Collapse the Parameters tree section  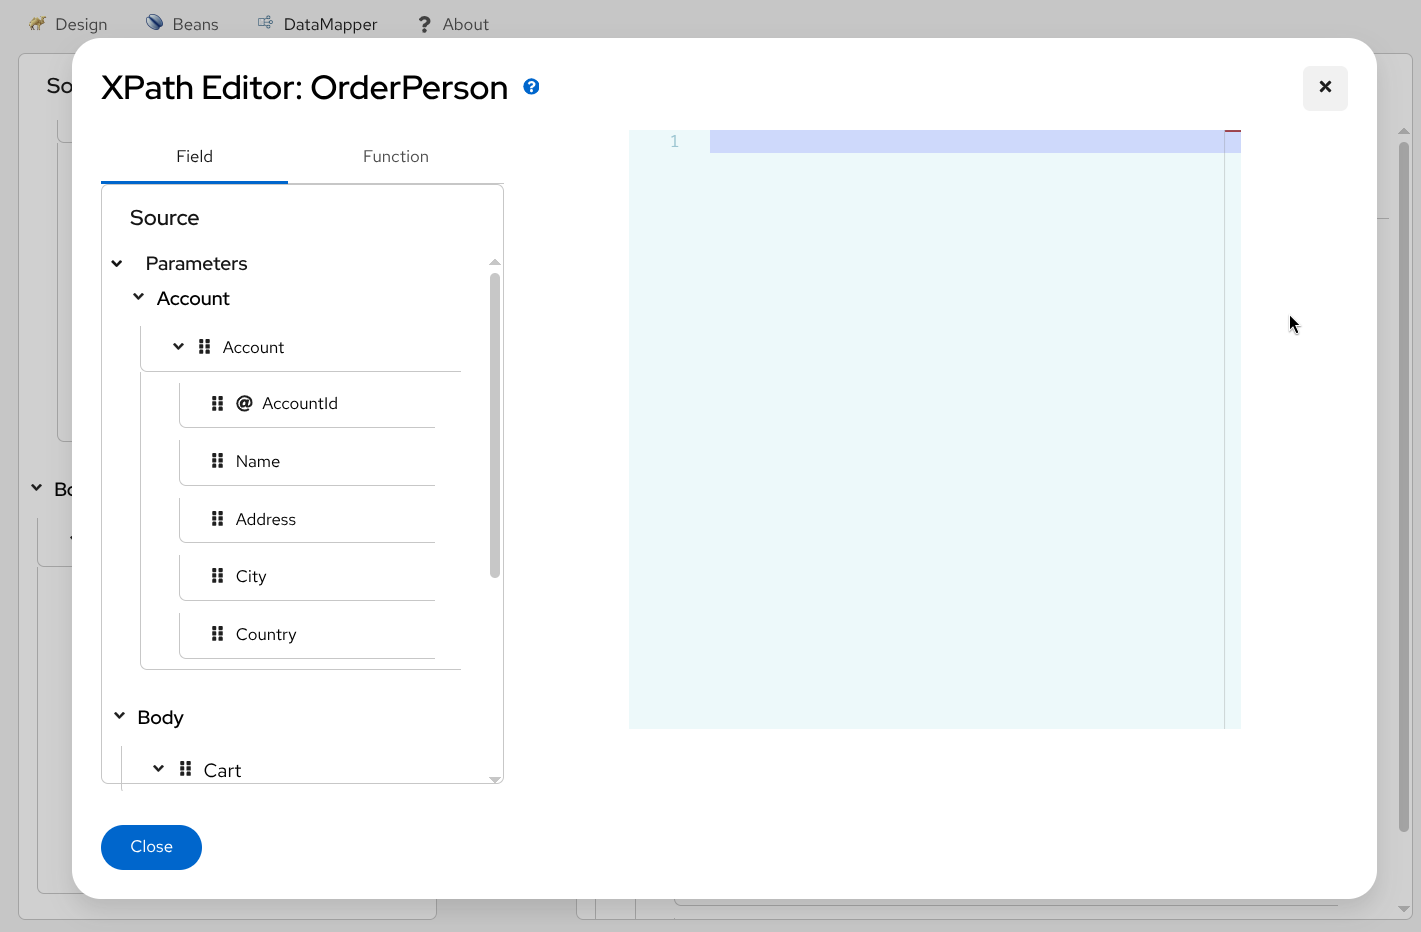117,263
